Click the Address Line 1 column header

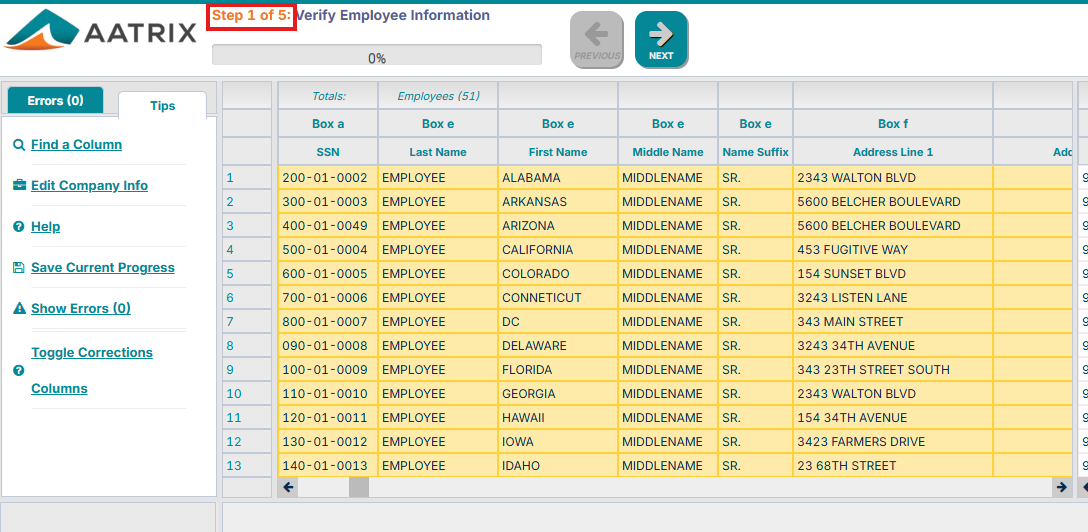click(893, 152)
